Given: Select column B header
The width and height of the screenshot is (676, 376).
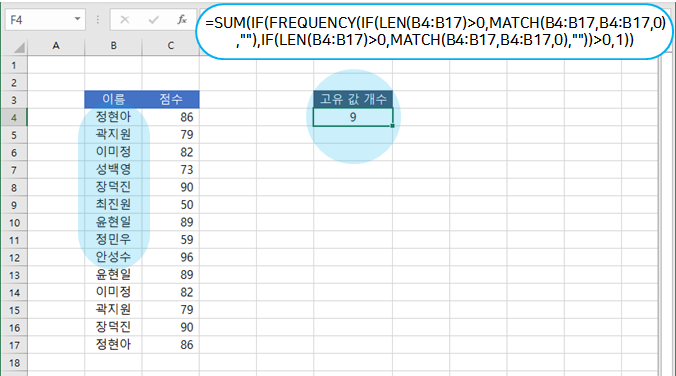Looking at the screenshot, I should 113,46.
